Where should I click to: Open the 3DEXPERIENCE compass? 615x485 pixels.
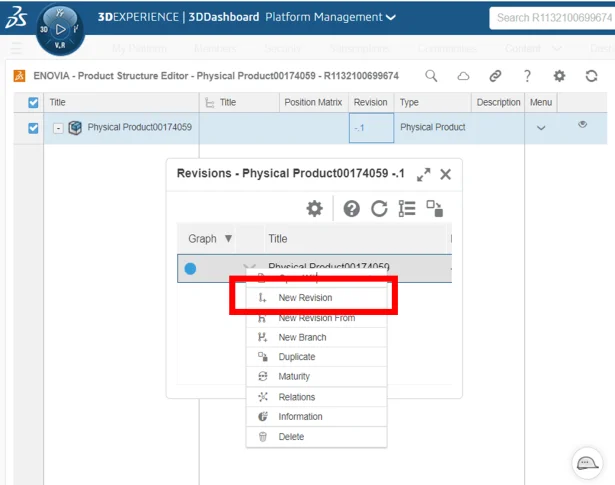pyautogui.click(x=60, y=29)
